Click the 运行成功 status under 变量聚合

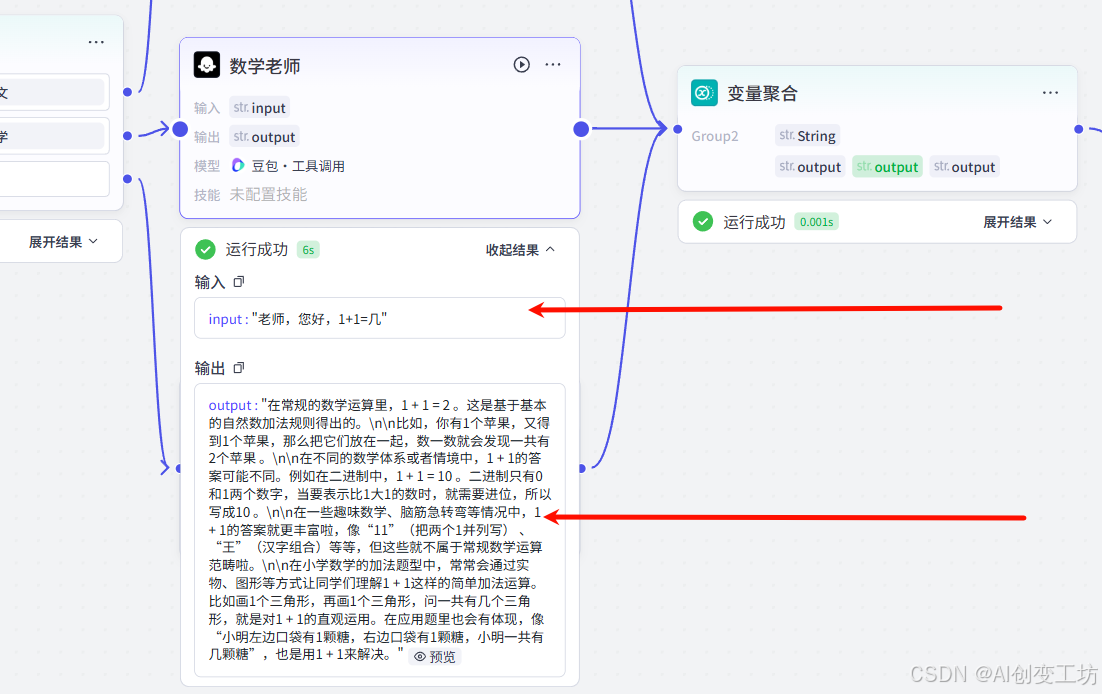tap(754, 222)
